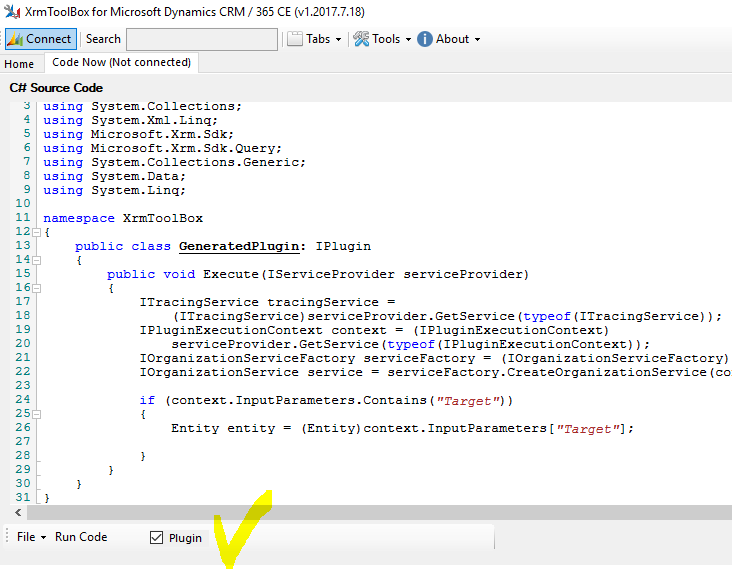732x569 pixels.
Task: Click the 'if (context.InputParameters.Contains' line
Action: click(x=326, y=400)
